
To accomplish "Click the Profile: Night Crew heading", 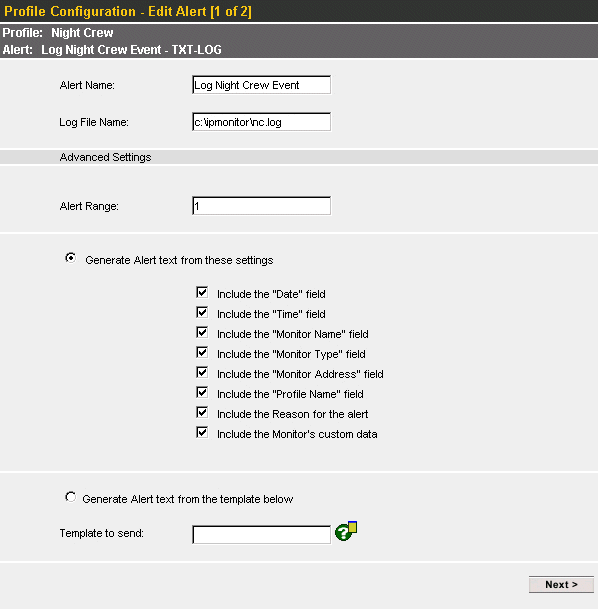I will tap(58, 33).
